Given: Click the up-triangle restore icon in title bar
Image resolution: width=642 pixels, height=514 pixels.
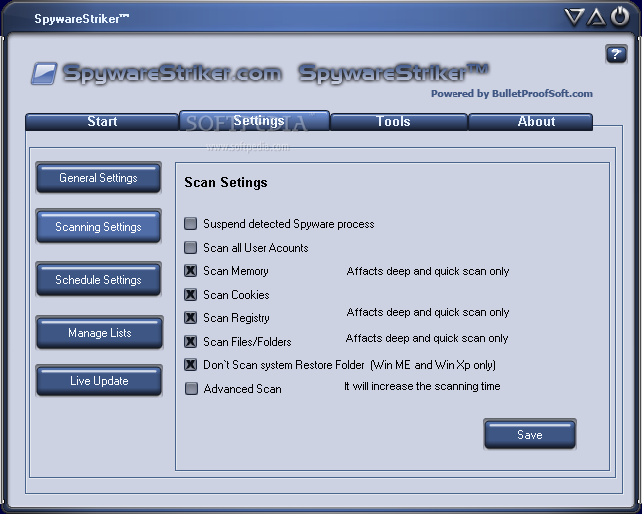Looking at the screenshot, I should [596, 17].
